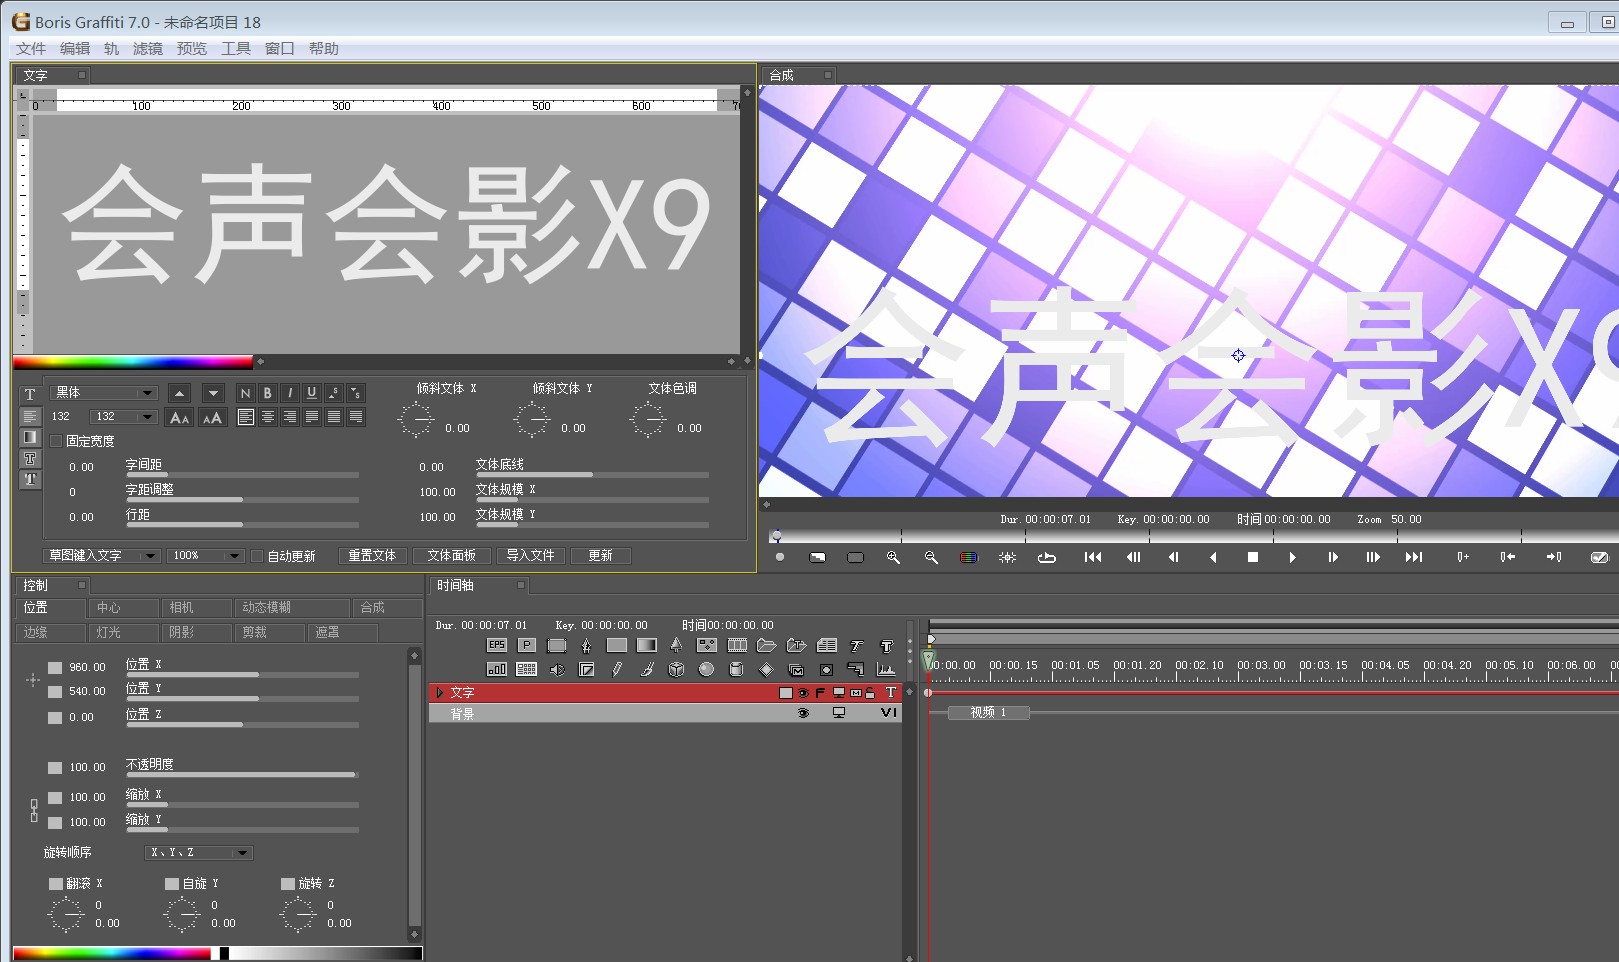
Task: Pick a color from the text window color bar
Action: (x=133, y=362)
